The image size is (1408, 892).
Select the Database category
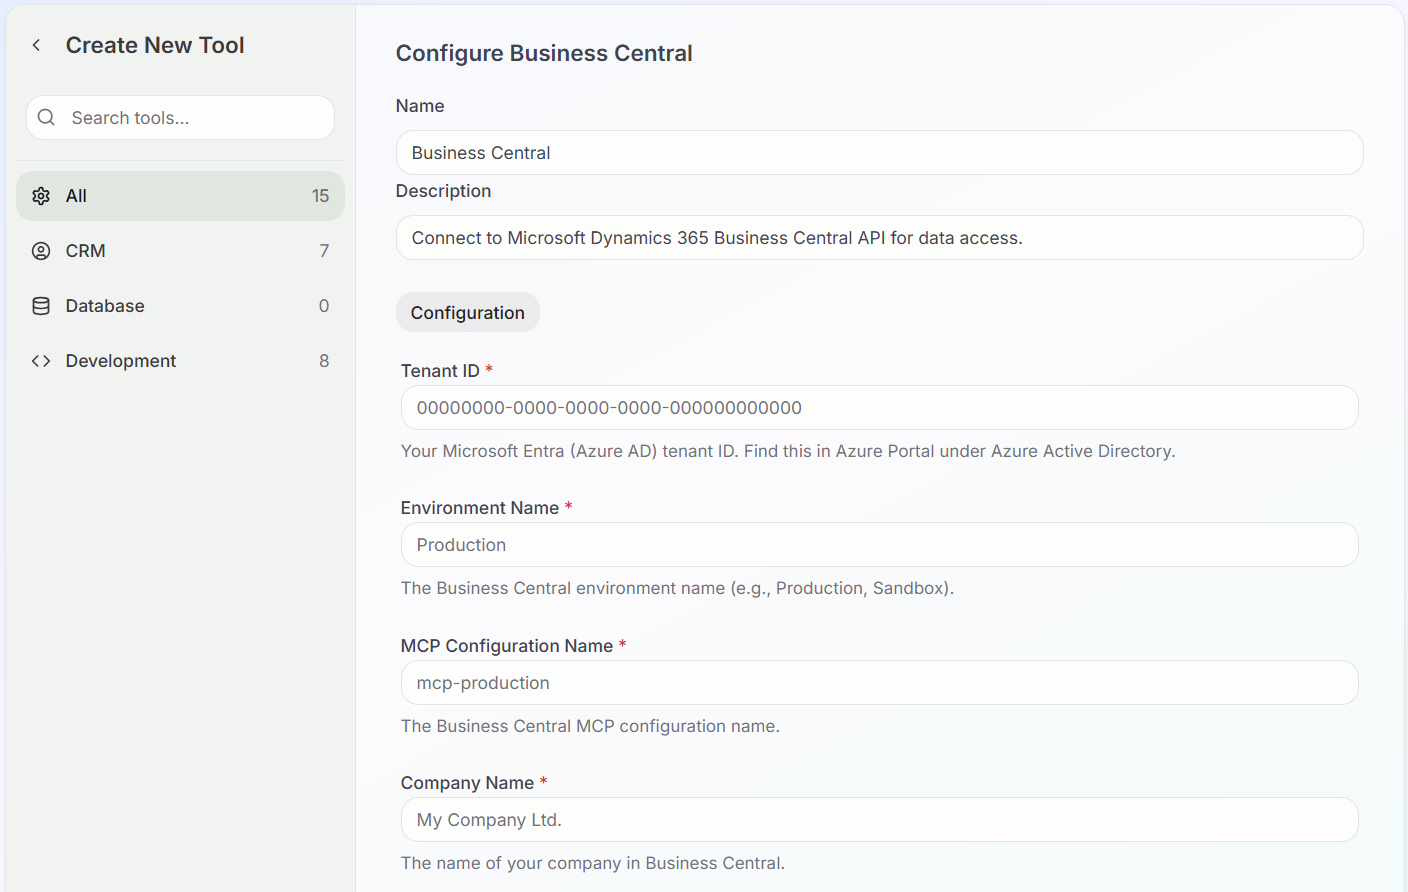pos(180,306)
